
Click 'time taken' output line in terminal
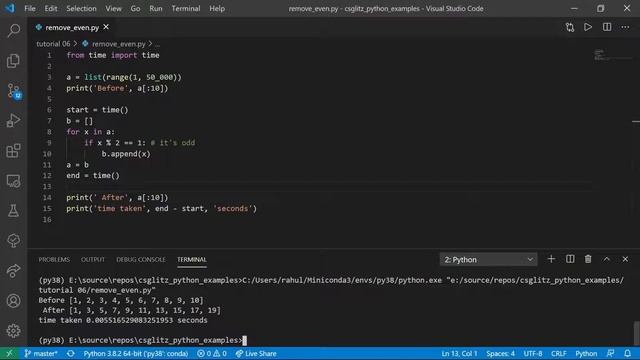(x=123, y=320)
